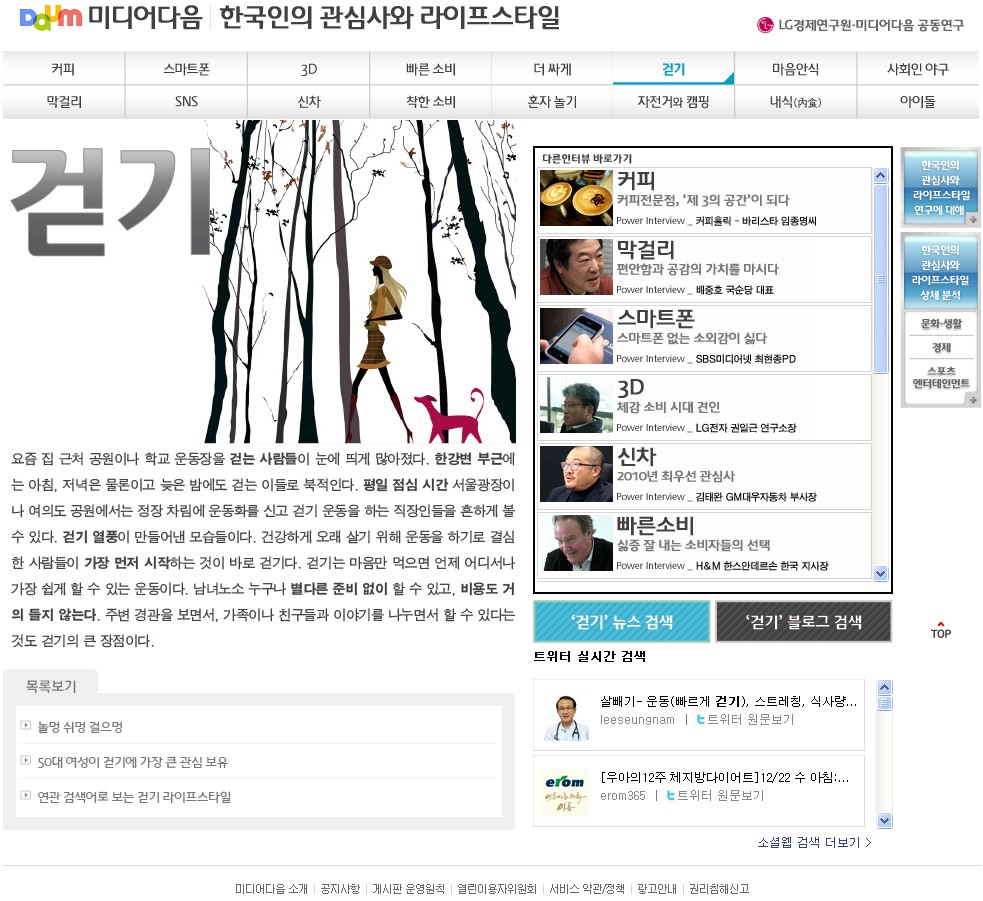Viewport: 983px width, 901px height.
Task: Open the 빠른소비 interview headline
Action: point(656,525)
